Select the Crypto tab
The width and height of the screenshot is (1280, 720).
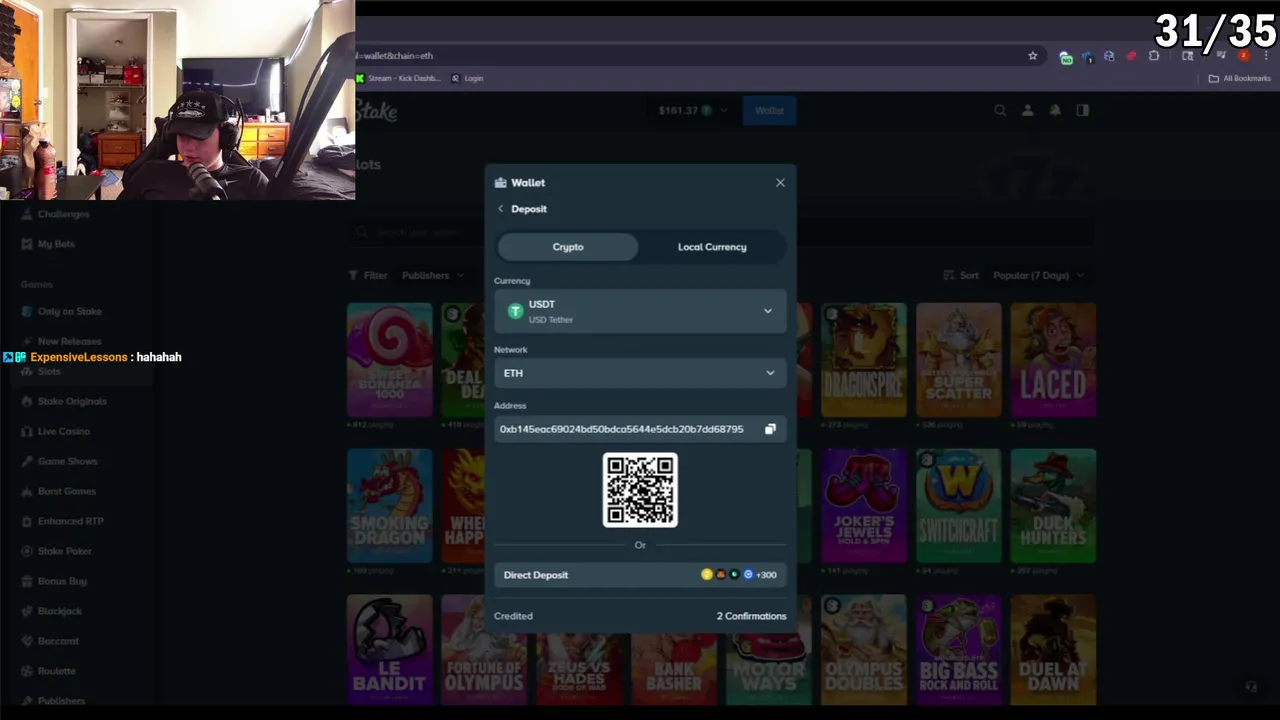click(x=568, y=247)
